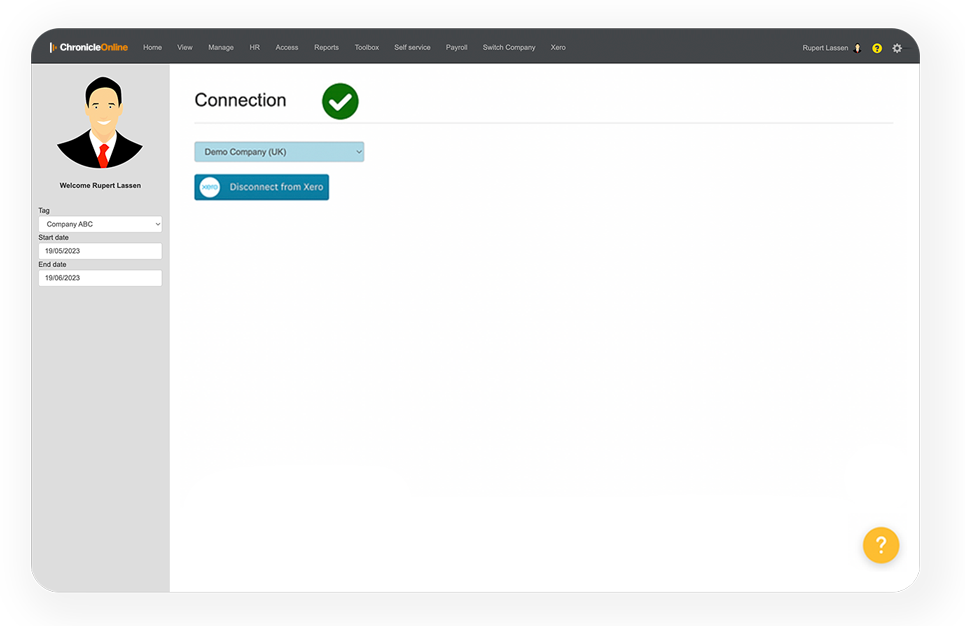This screenshot has height=626, width=965.
Task: Select the Xero menu item
Action: point(558,48)
